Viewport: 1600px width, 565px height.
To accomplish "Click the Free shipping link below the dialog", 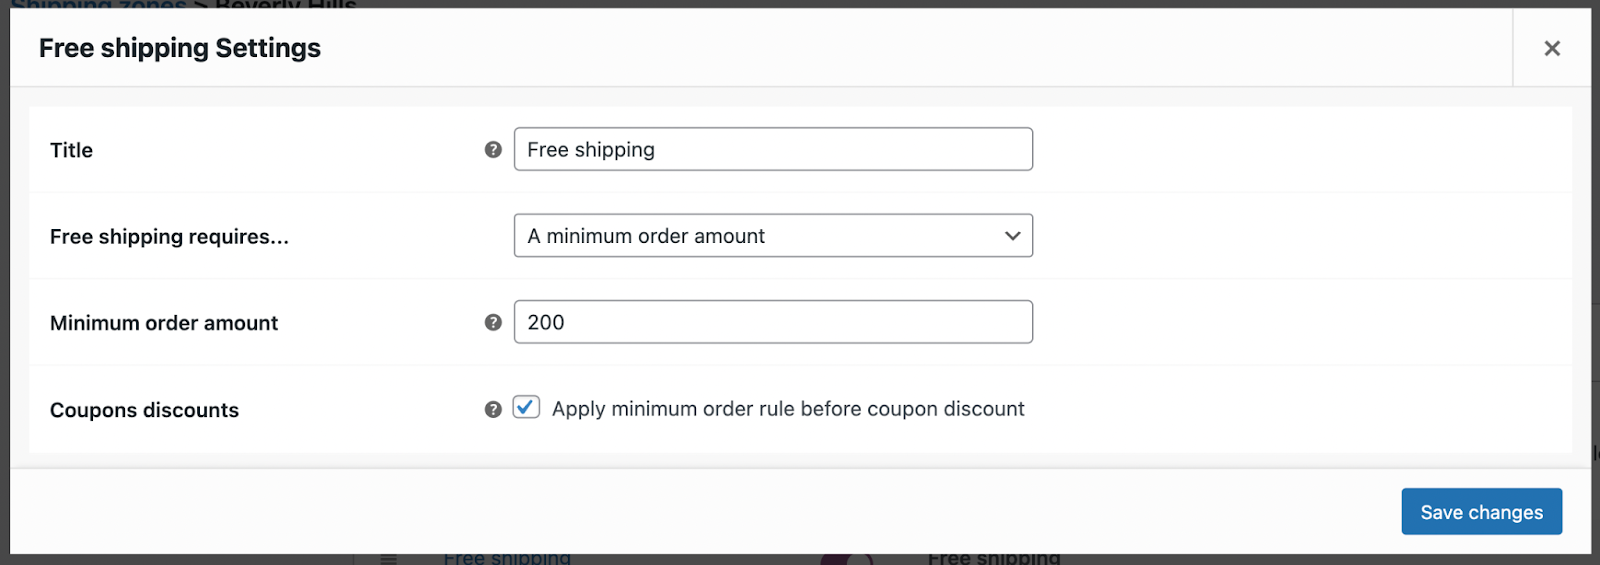I will pyautogui.click(x=507, y=558).
